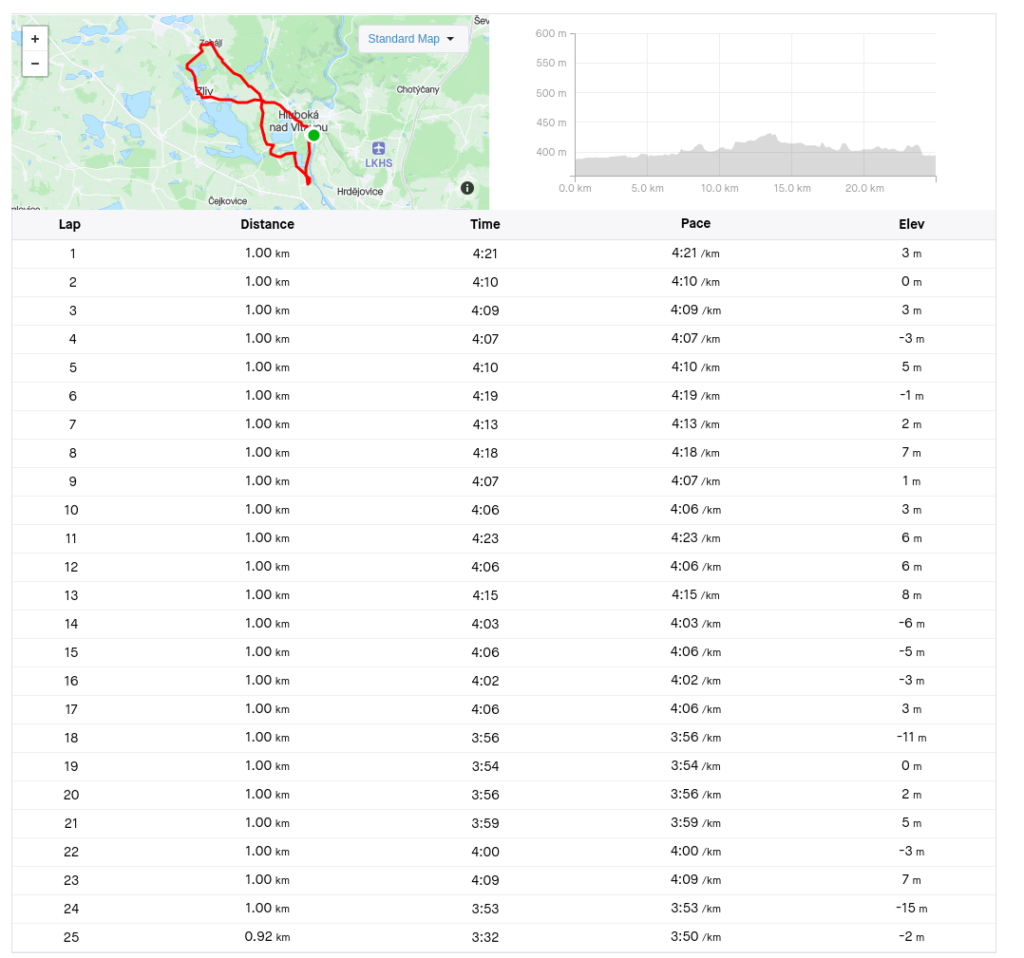Open the Standard Map dropdown
Screen dimensions: 1024x958
click(x=413, y=39)
